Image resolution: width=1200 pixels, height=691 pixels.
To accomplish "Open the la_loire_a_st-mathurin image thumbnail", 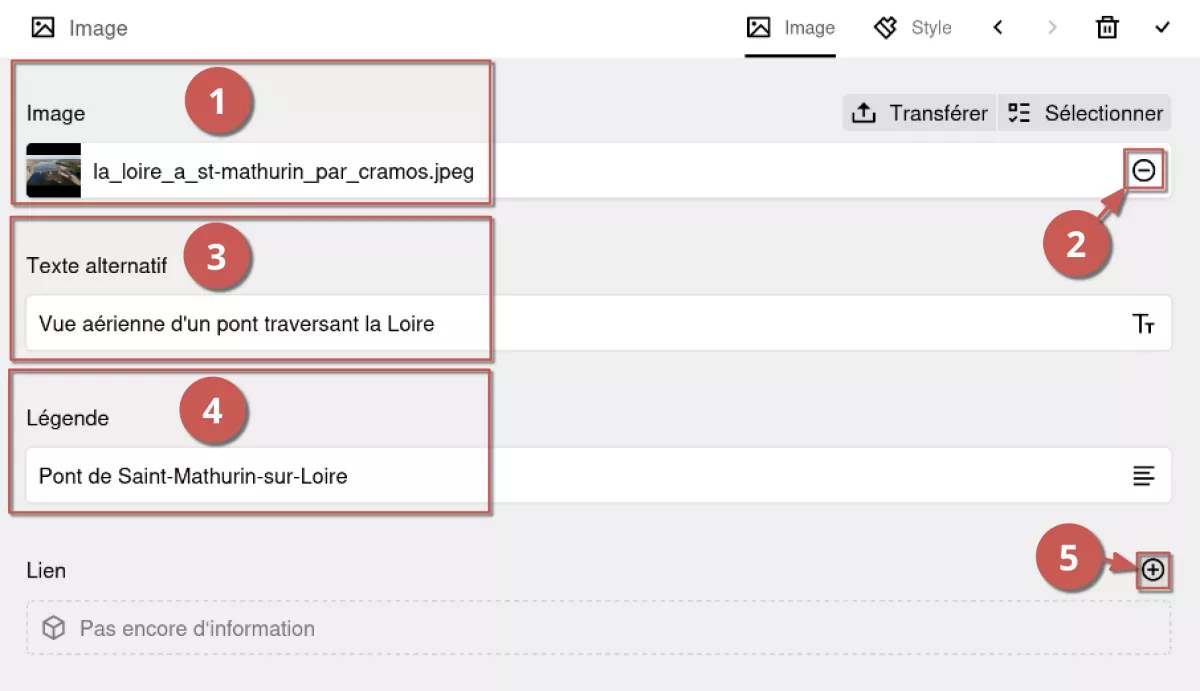I will coord(53,171).
